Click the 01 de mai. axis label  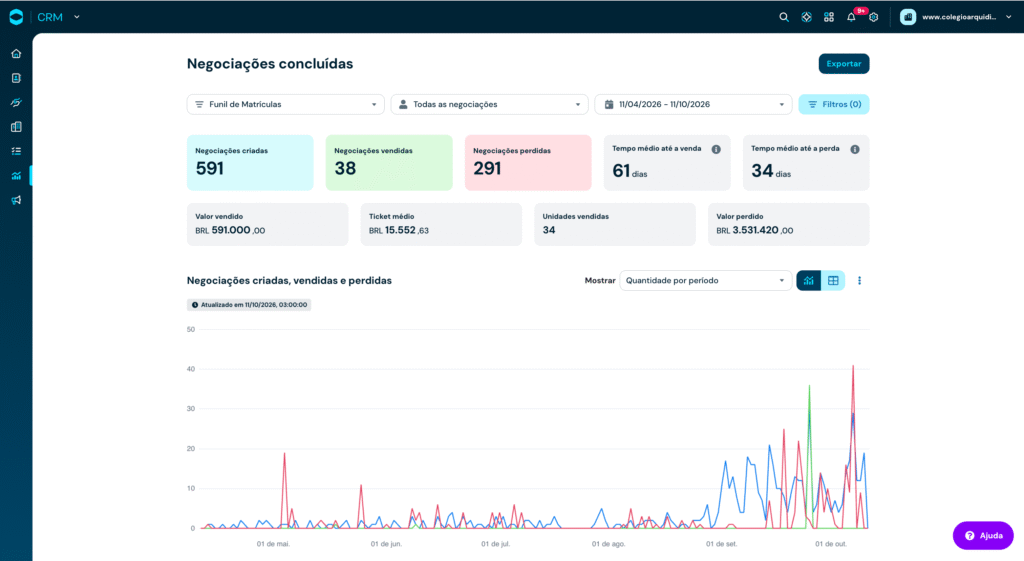[x=273, y=544]
